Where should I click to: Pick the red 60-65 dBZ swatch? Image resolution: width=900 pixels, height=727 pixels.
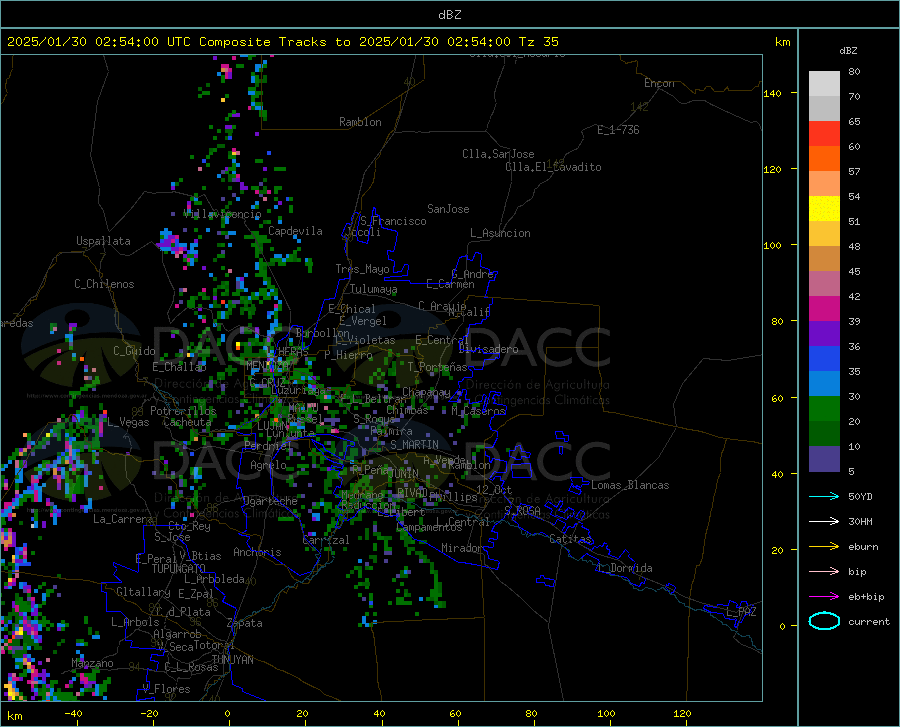pos(824,134)
